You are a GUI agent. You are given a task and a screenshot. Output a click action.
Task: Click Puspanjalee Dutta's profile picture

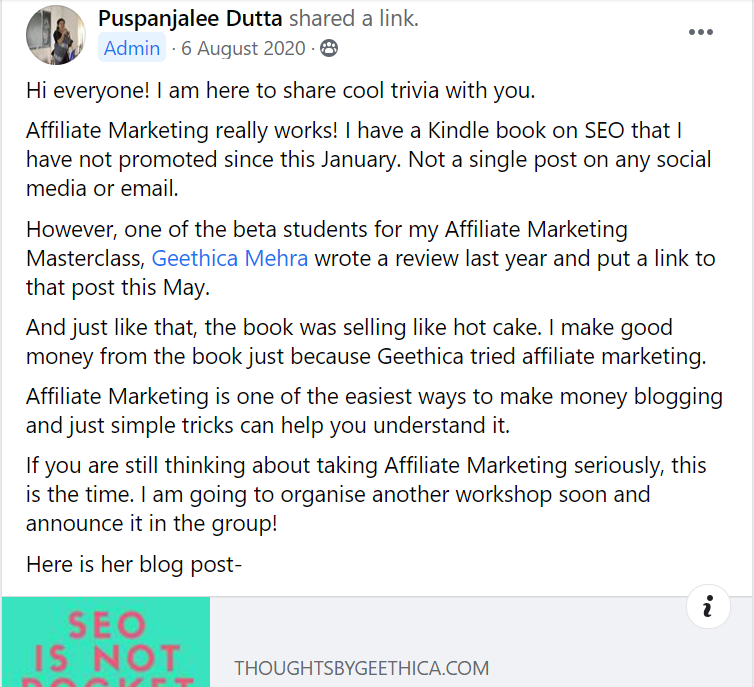pos(61,35)
